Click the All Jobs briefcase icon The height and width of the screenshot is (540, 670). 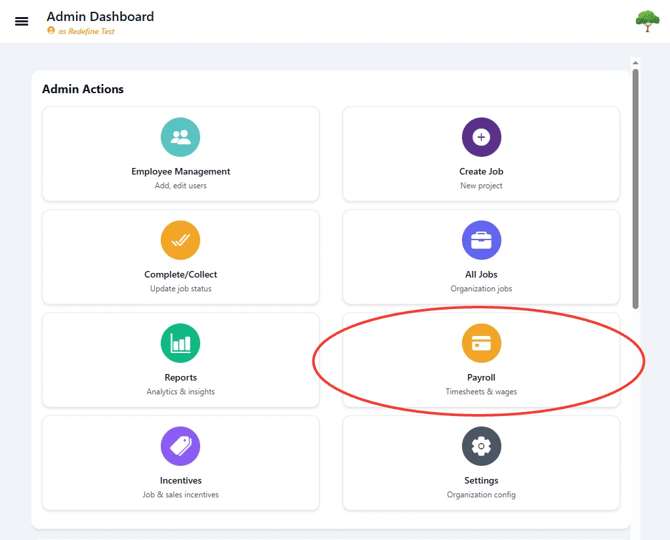481,240
